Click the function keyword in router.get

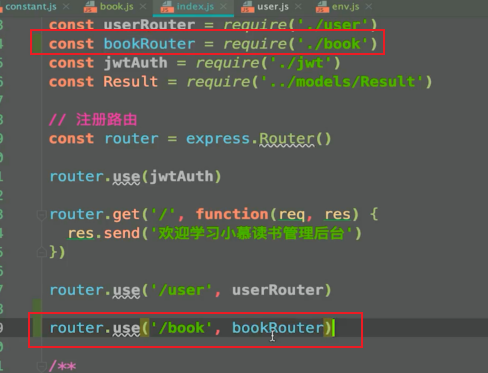point(232,214)
